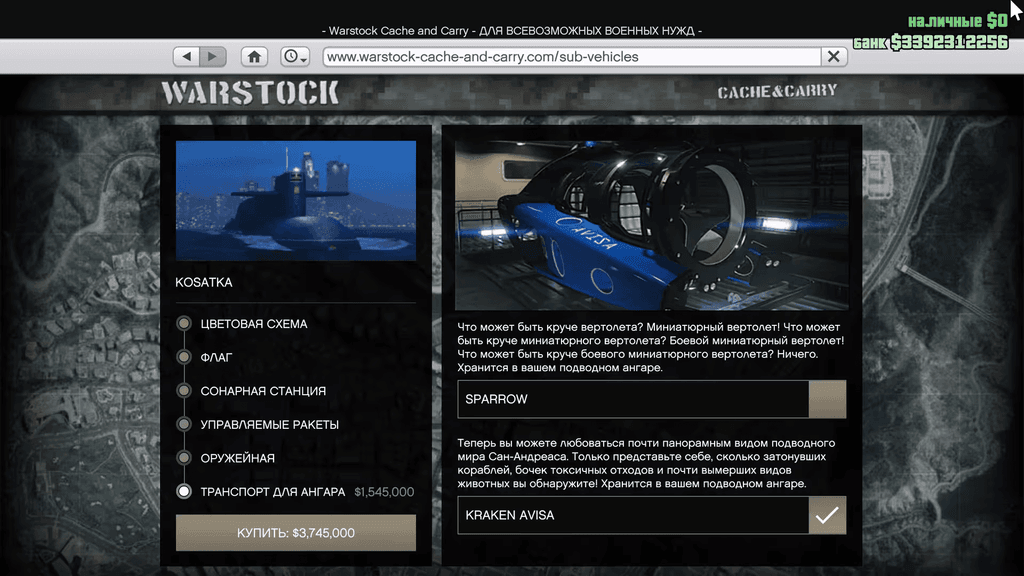
Task: Click the browser forward arrow
Action: pyautogui.click(x=213, y=57)
